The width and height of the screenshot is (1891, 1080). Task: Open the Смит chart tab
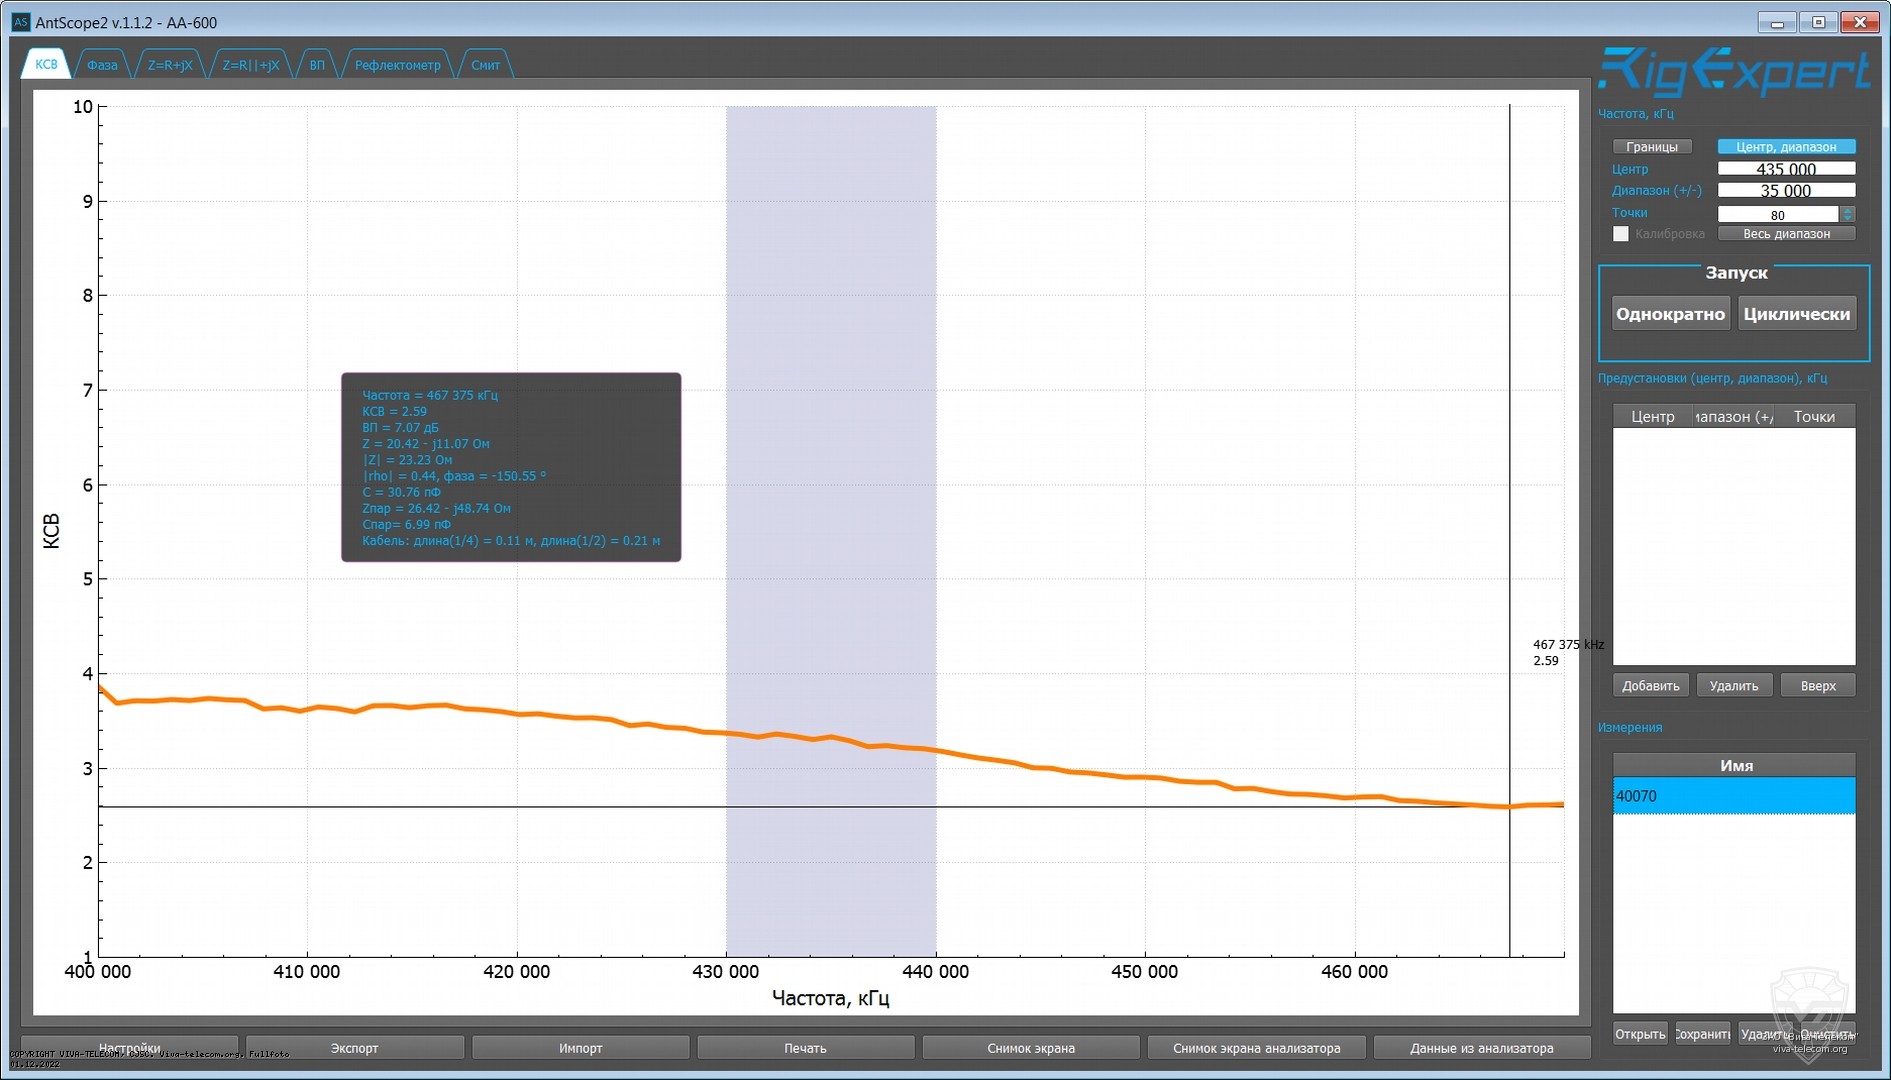(485, 65)
